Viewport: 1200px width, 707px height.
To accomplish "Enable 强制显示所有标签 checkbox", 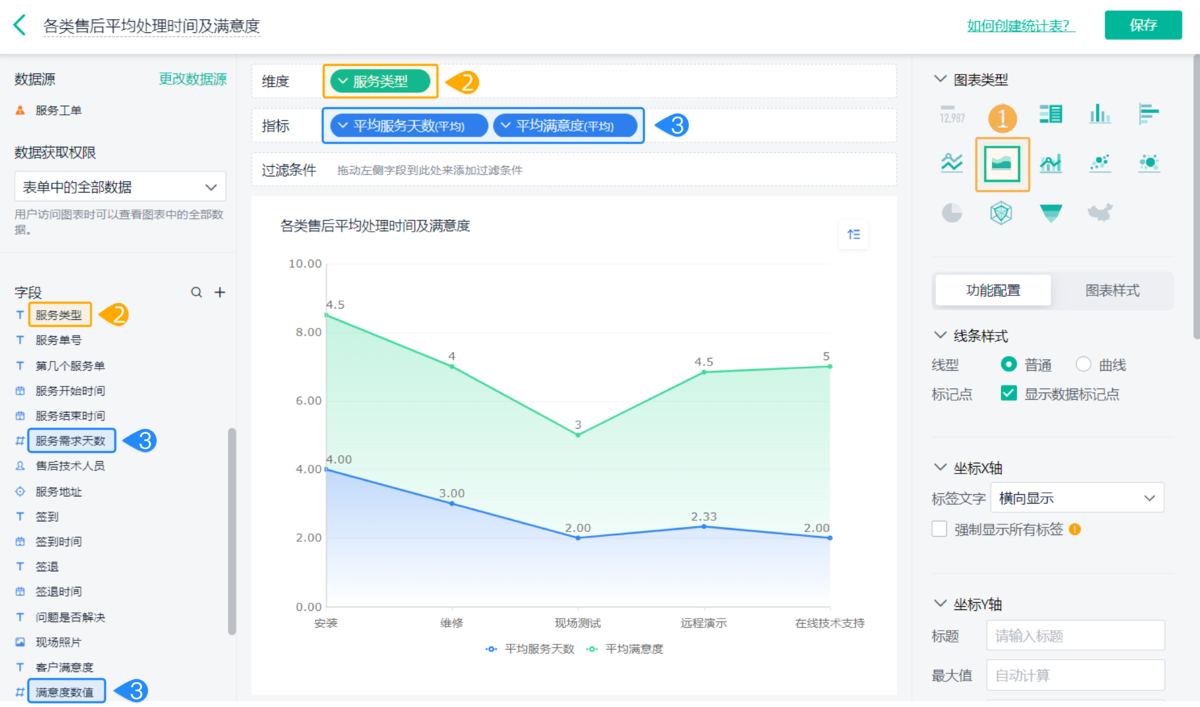I will pyautogui.click(x=940, y=529).
